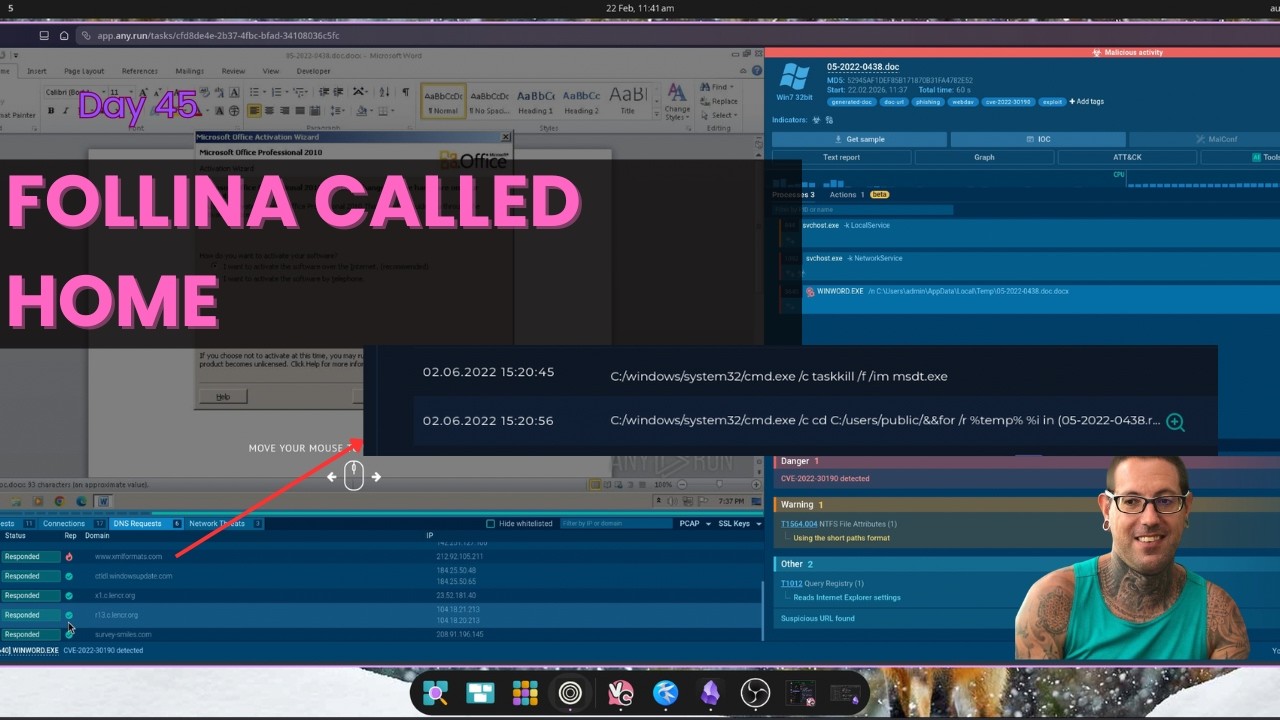The image size is (1280, 720).
Task: Select the survey-smiles.com domain
Action: pyautogui.click(x=123, y=634)
